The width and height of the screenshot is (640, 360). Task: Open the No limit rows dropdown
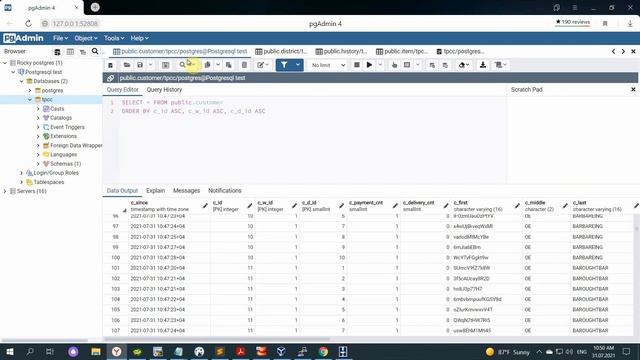[327, 65]
